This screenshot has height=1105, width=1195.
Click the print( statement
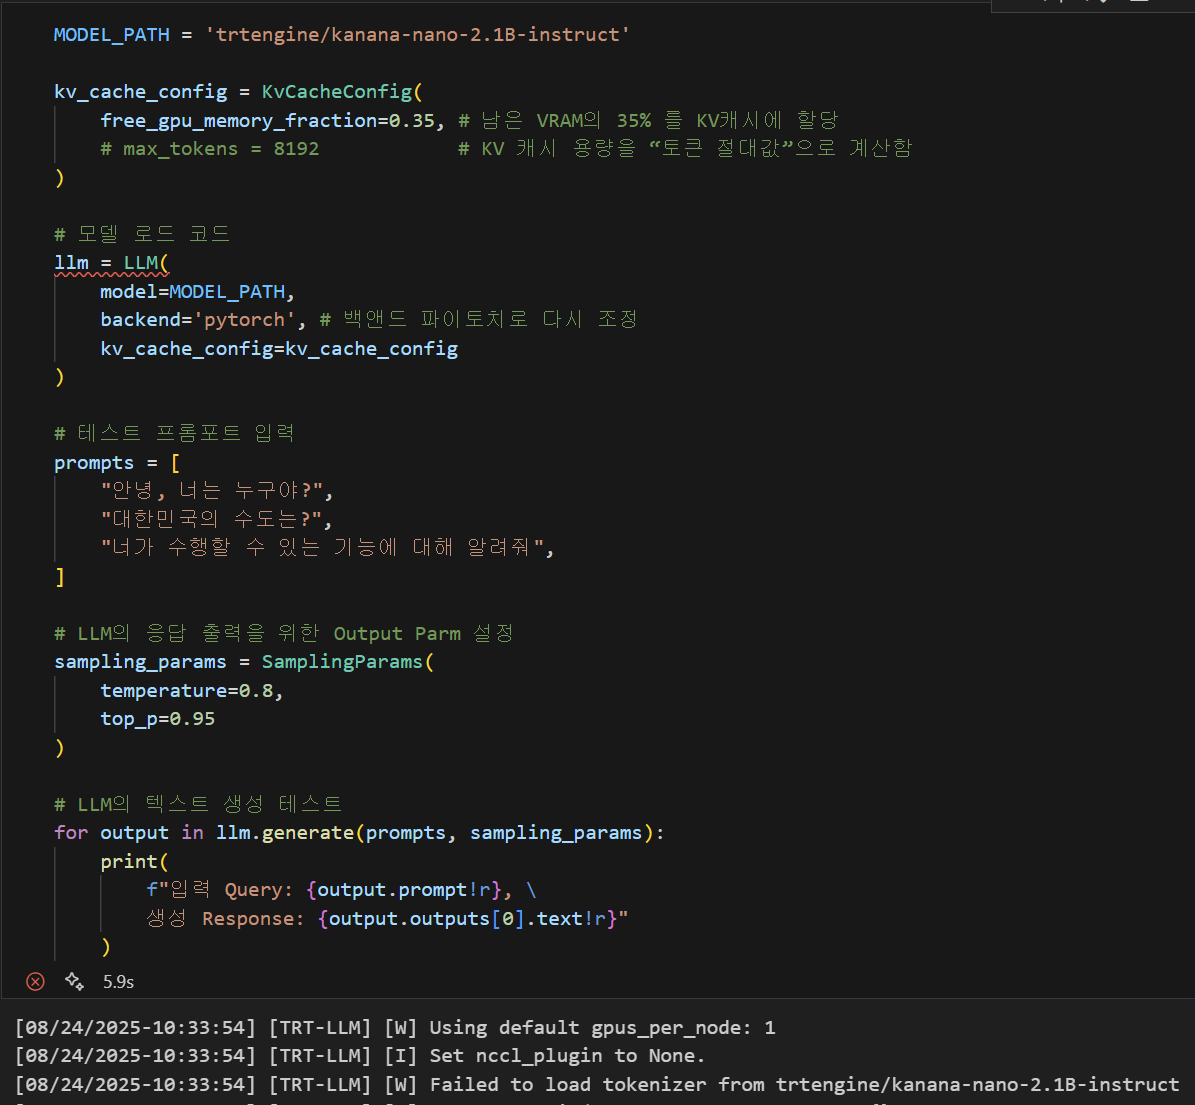(134, 862)
